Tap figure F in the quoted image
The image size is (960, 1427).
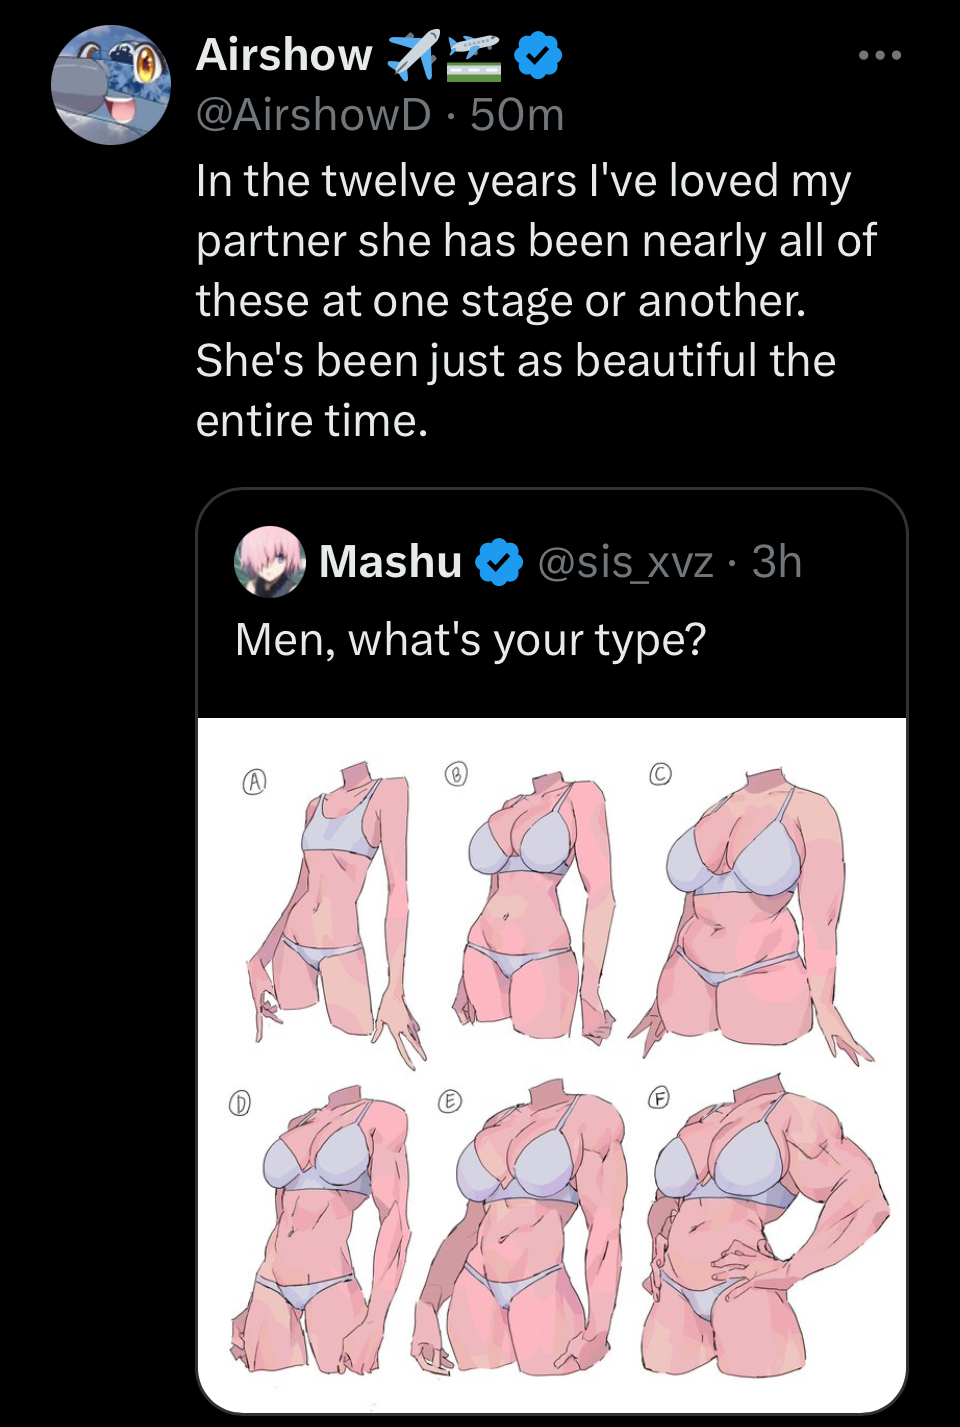point(765,1225)
